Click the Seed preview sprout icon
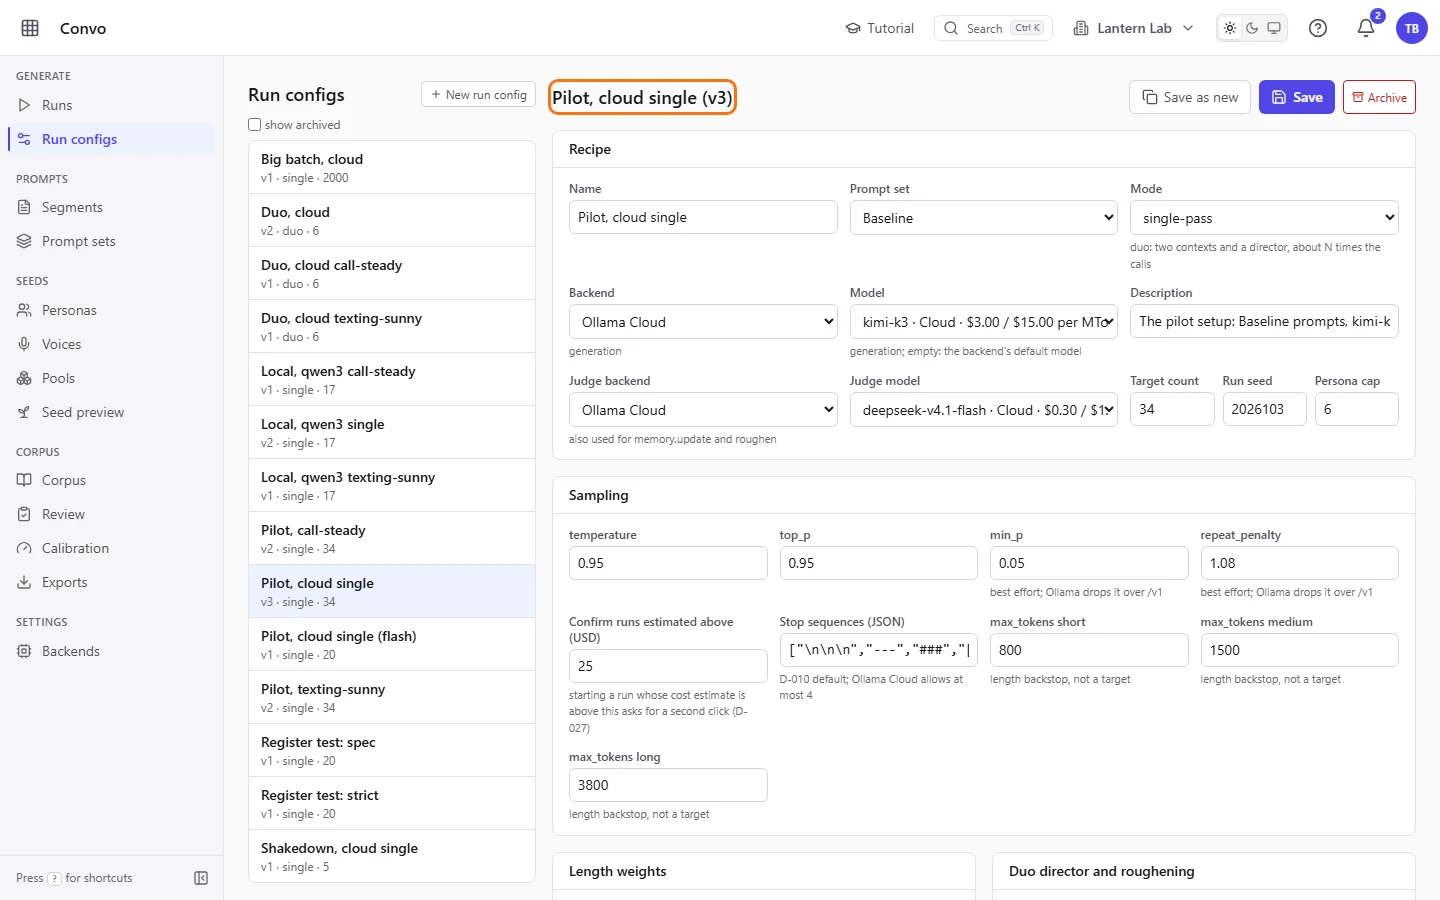This screenshot has height=900, width=1440. [x=24, y=412]
